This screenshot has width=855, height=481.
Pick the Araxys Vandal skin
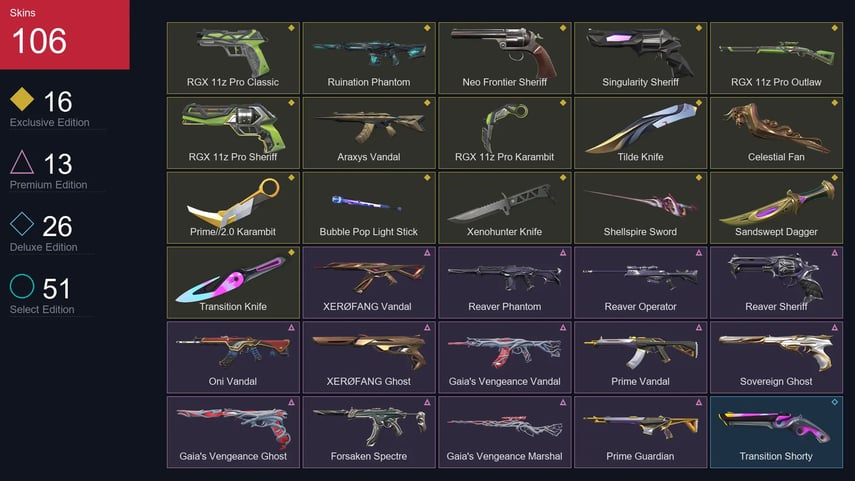pos(369,133)
